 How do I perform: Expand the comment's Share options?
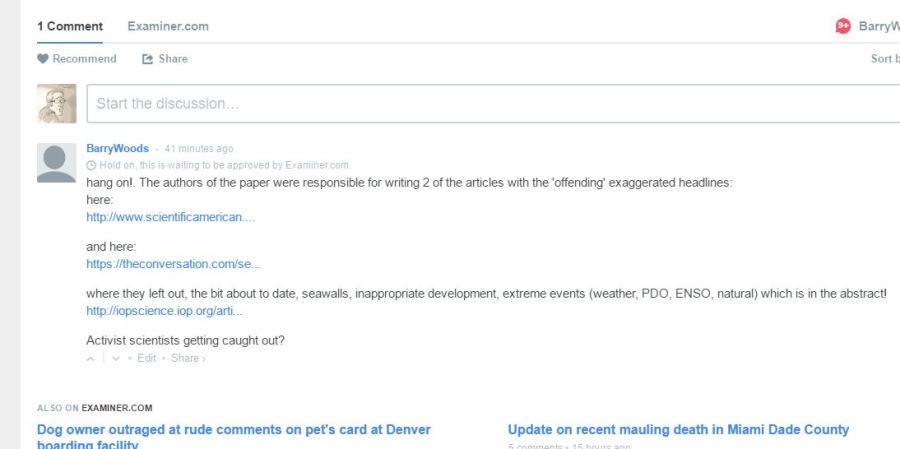click(187, 358)
